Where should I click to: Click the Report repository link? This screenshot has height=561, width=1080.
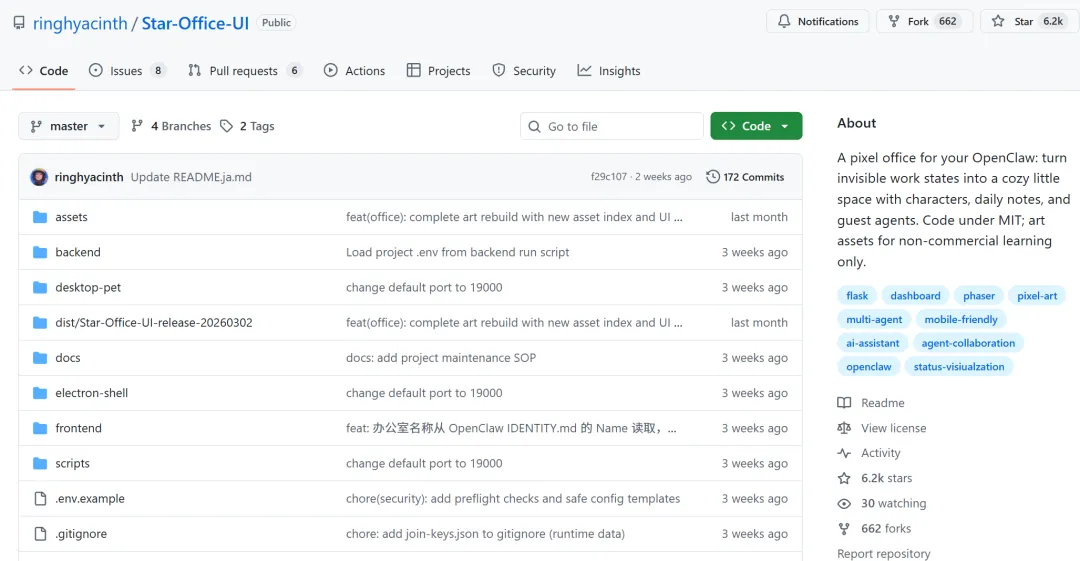(884, 553)
